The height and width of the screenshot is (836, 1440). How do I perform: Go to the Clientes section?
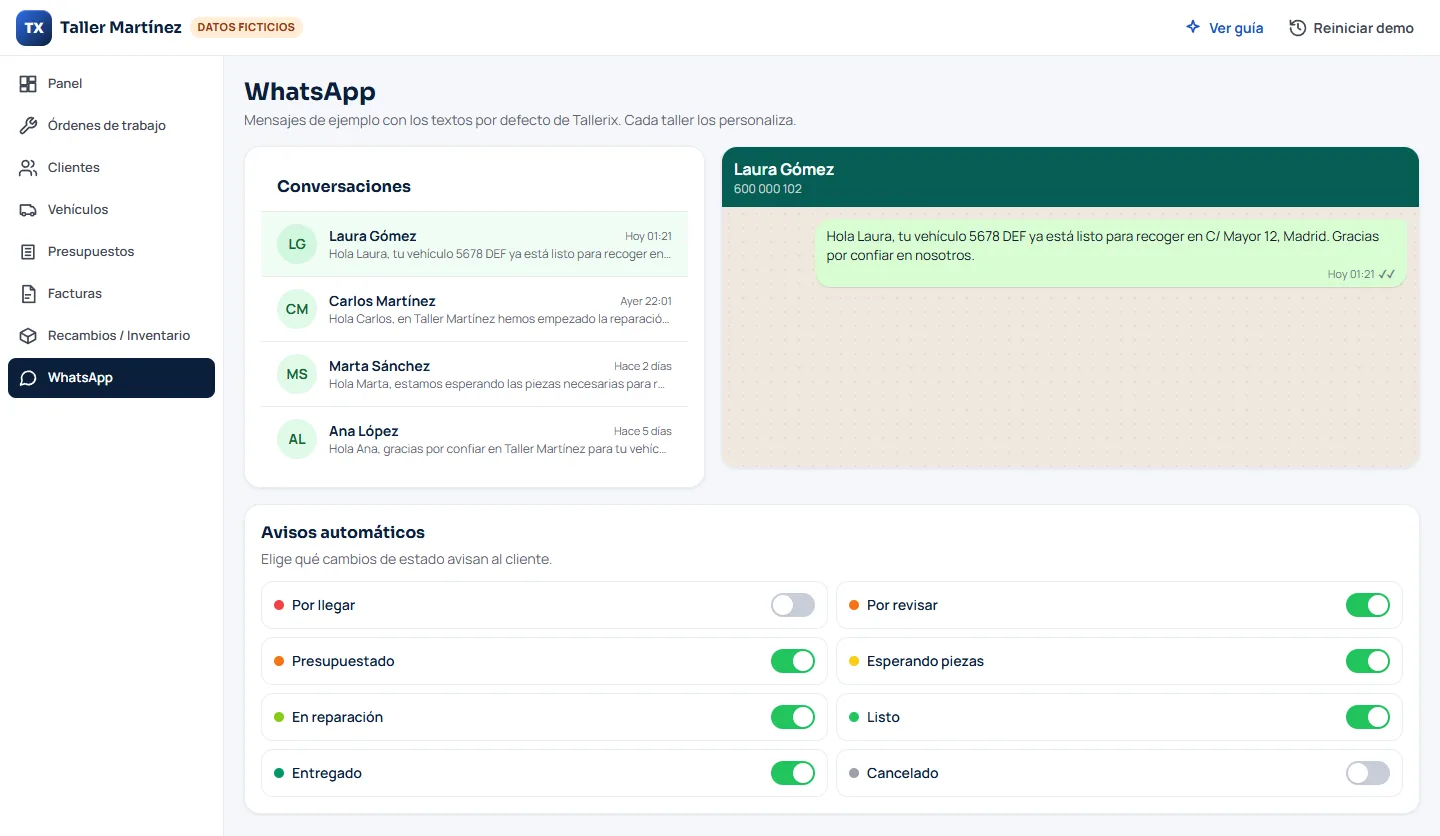pos(111,168)
